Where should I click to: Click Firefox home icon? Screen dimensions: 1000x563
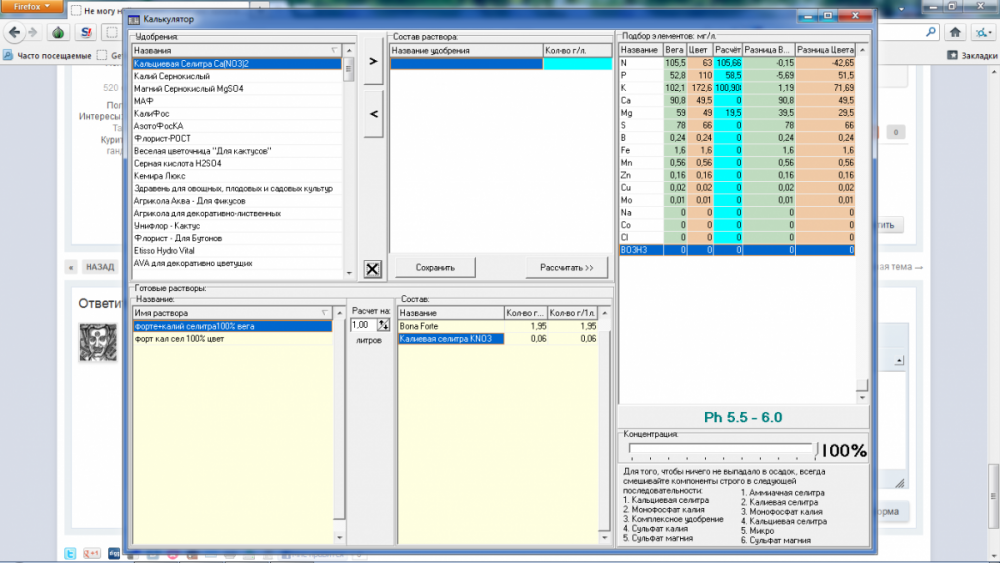point(955,32)
